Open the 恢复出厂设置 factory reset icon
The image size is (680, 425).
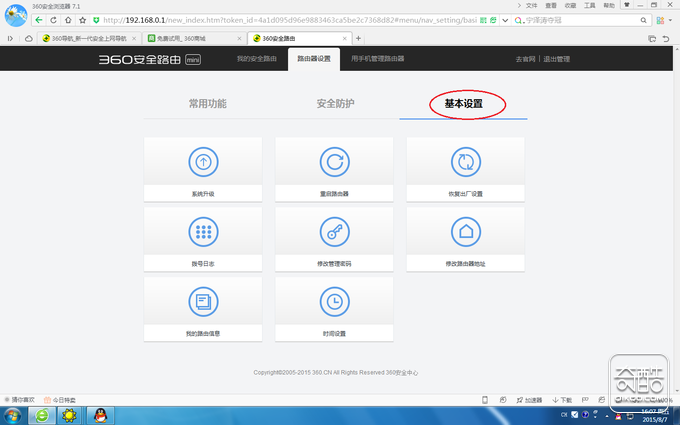466,162
